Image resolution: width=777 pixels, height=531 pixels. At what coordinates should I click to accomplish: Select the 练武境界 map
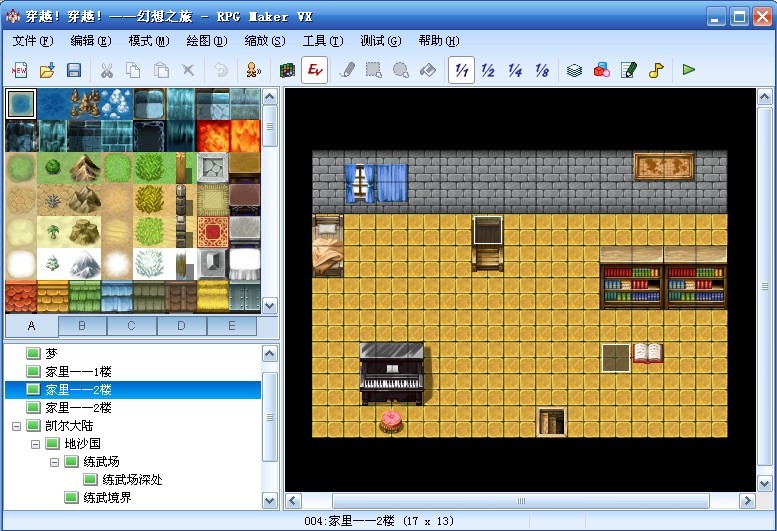coord(107,497)
